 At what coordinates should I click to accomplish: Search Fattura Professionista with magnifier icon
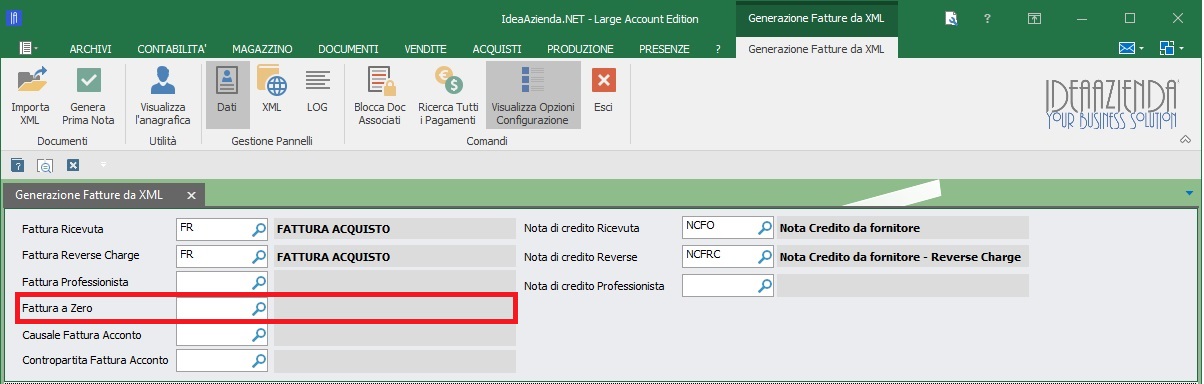coord(259,282)
